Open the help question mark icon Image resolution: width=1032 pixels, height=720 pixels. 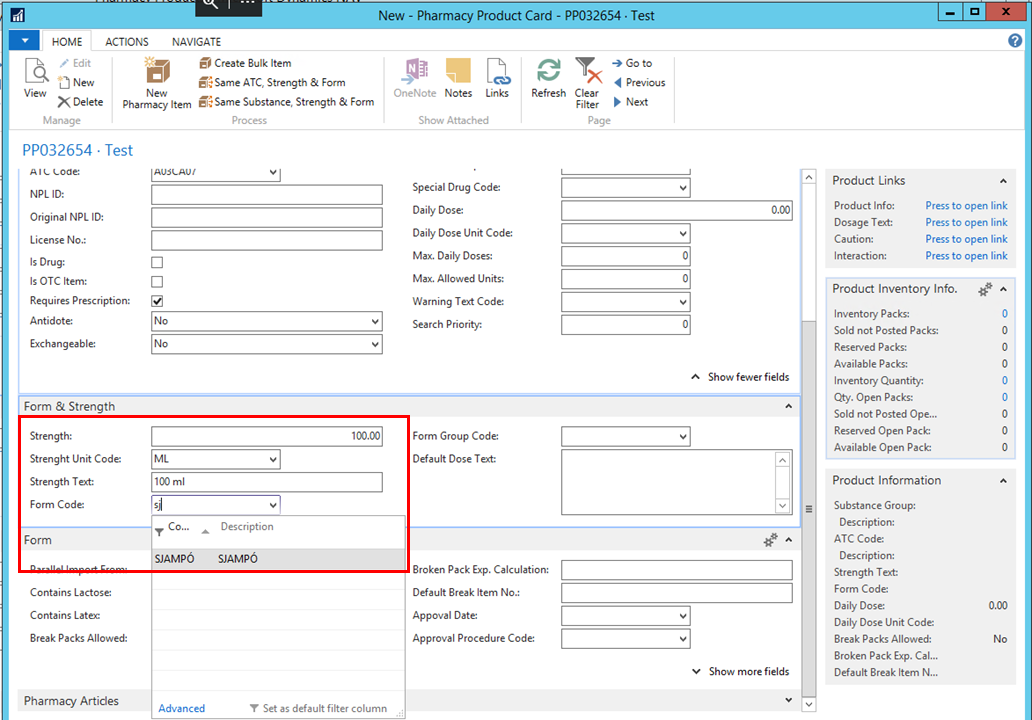pyautogui.click(x=1015, y=41)
